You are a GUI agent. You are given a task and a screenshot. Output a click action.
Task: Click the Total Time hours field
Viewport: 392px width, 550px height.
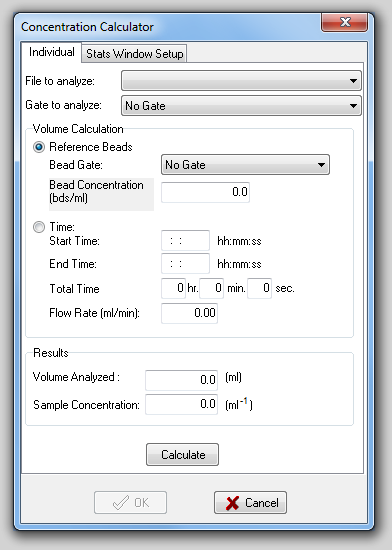[x=173, y=288]
